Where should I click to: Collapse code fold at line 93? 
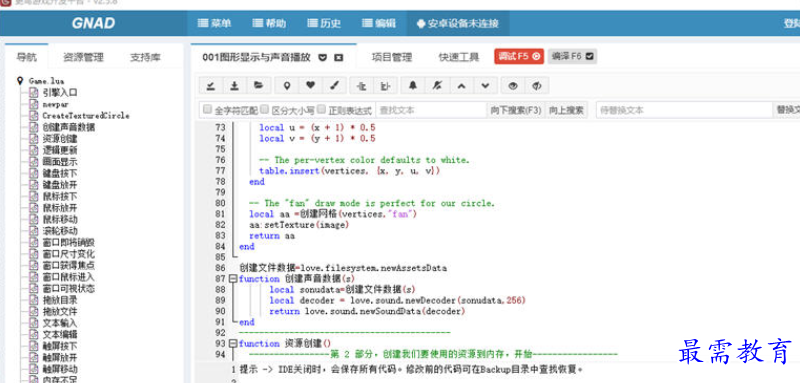click(233, 343)
